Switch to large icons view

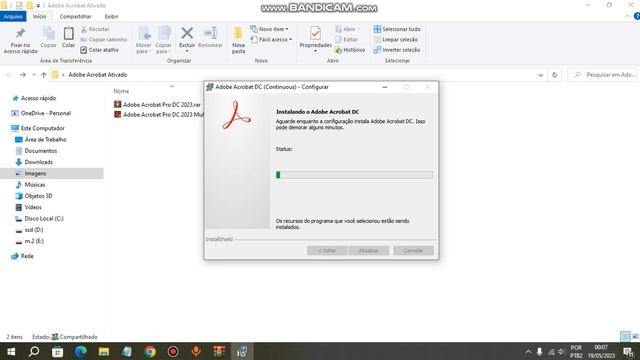point(635,336)
